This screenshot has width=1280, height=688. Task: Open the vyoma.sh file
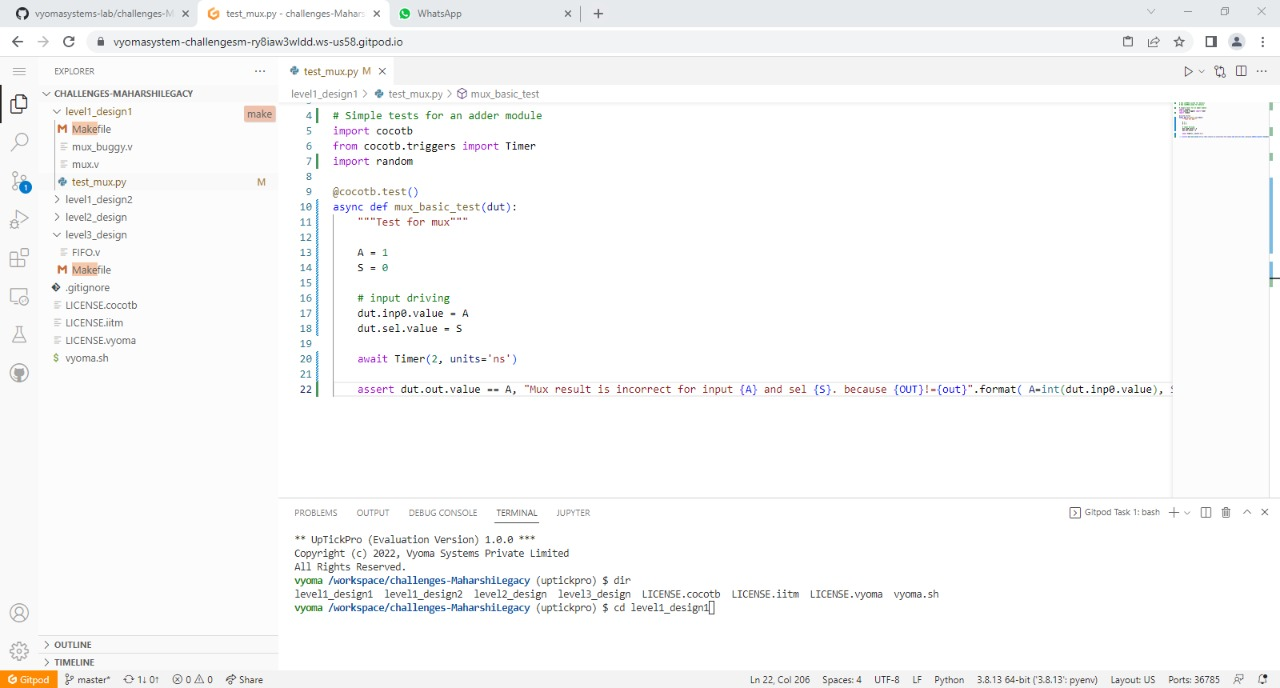[87, 358]
